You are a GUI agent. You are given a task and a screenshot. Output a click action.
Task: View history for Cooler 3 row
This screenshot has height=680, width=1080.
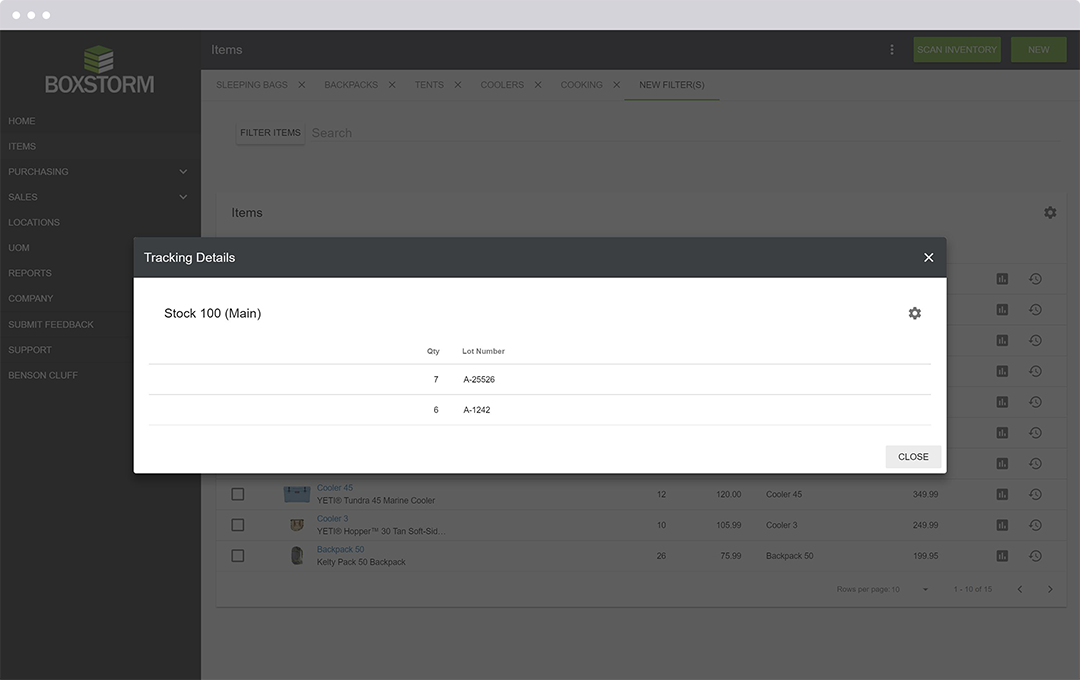1035,525
